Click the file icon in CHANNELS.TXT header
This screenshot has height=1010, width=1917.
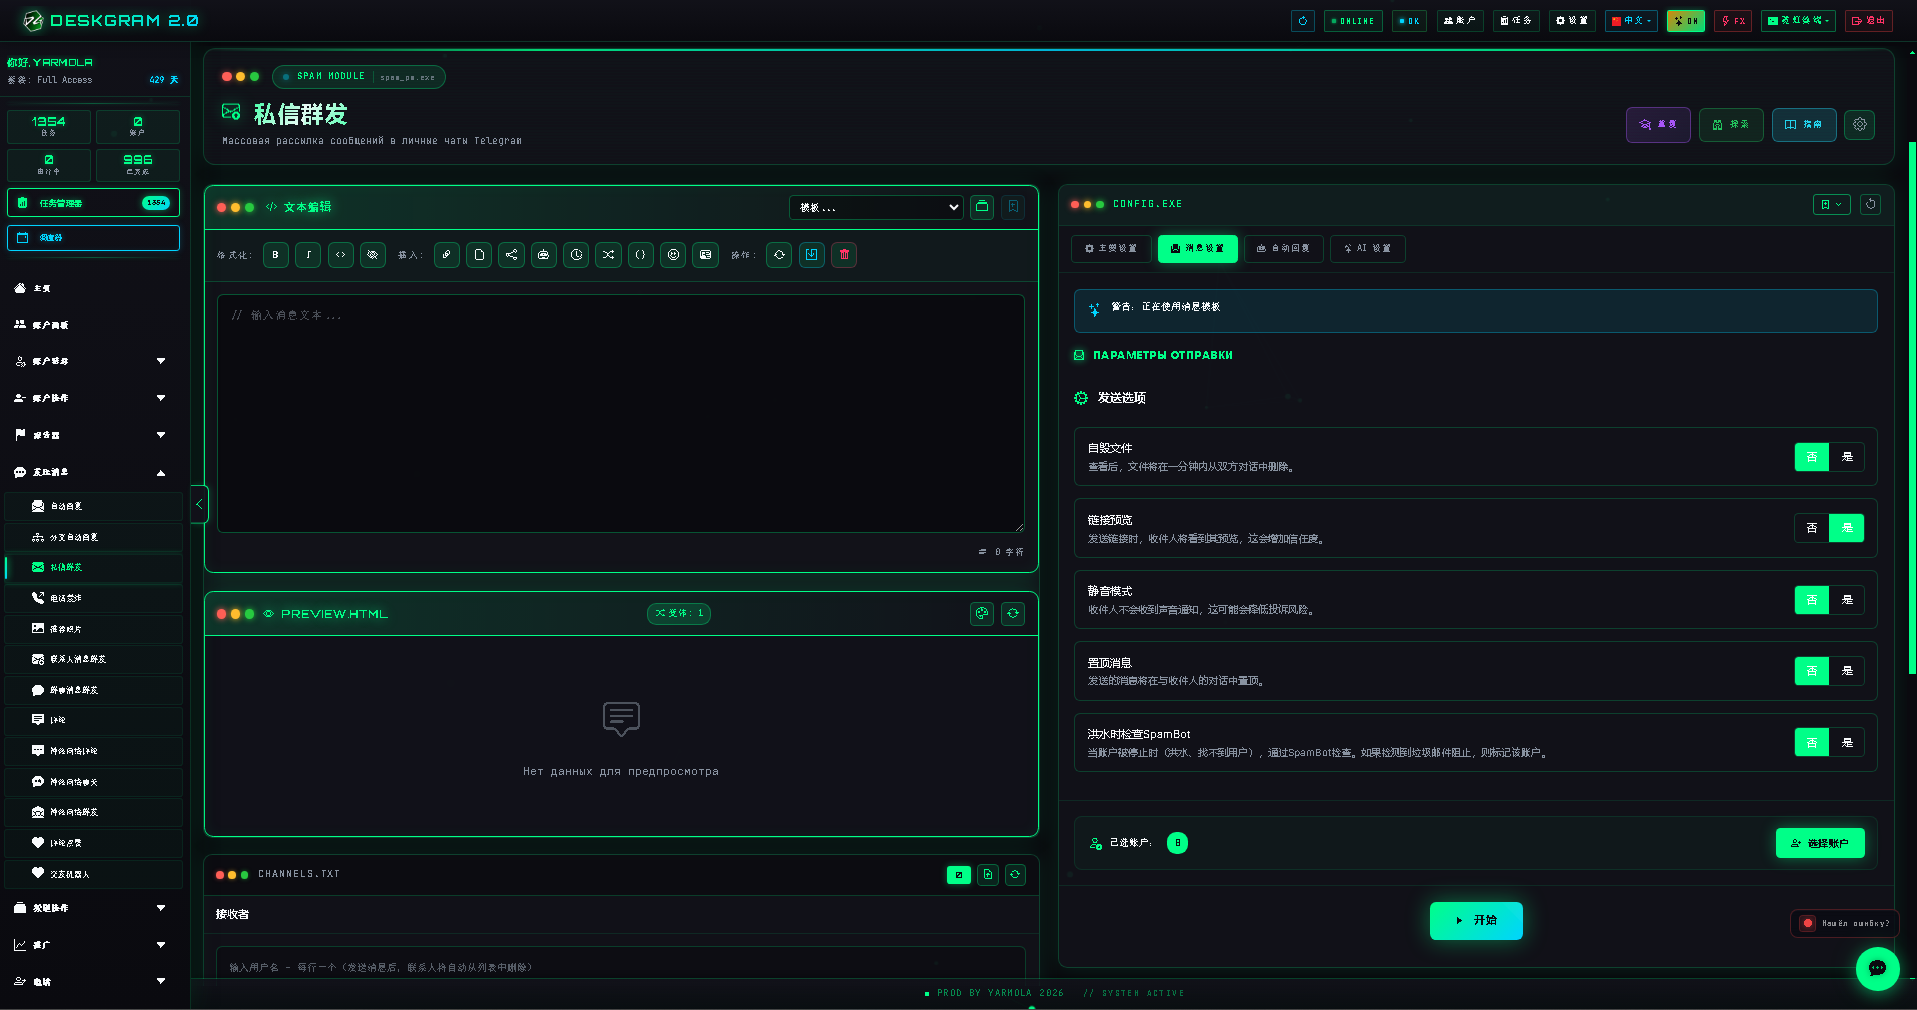(x=988, y=875)
